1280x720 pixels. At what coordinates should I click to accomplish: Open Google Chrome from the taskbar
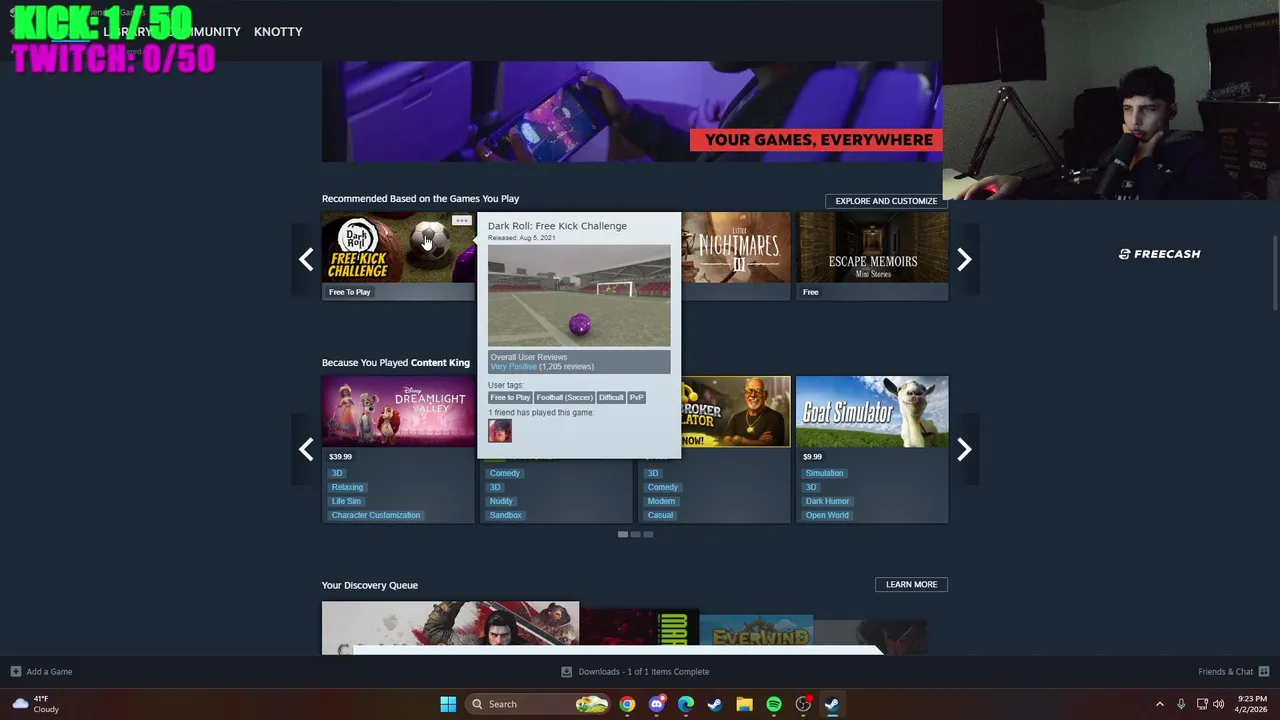coord(627,704)
